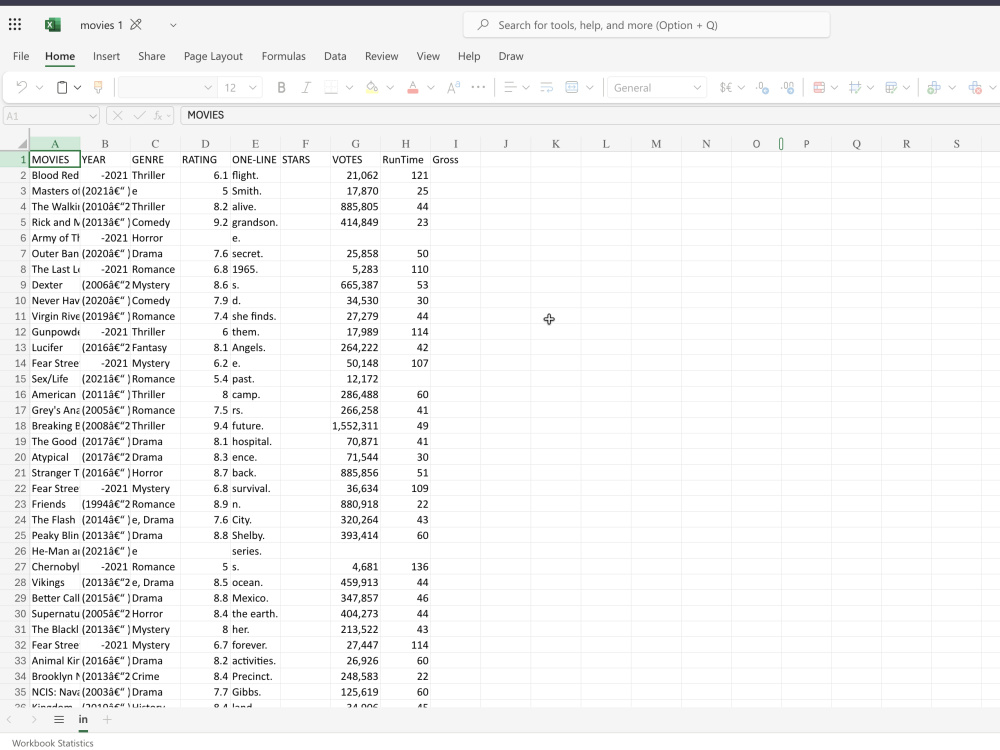This screenshot has height=750, width=1000.
Task: Select column G header
Action: pyautogui.click(x=355, y=144)
